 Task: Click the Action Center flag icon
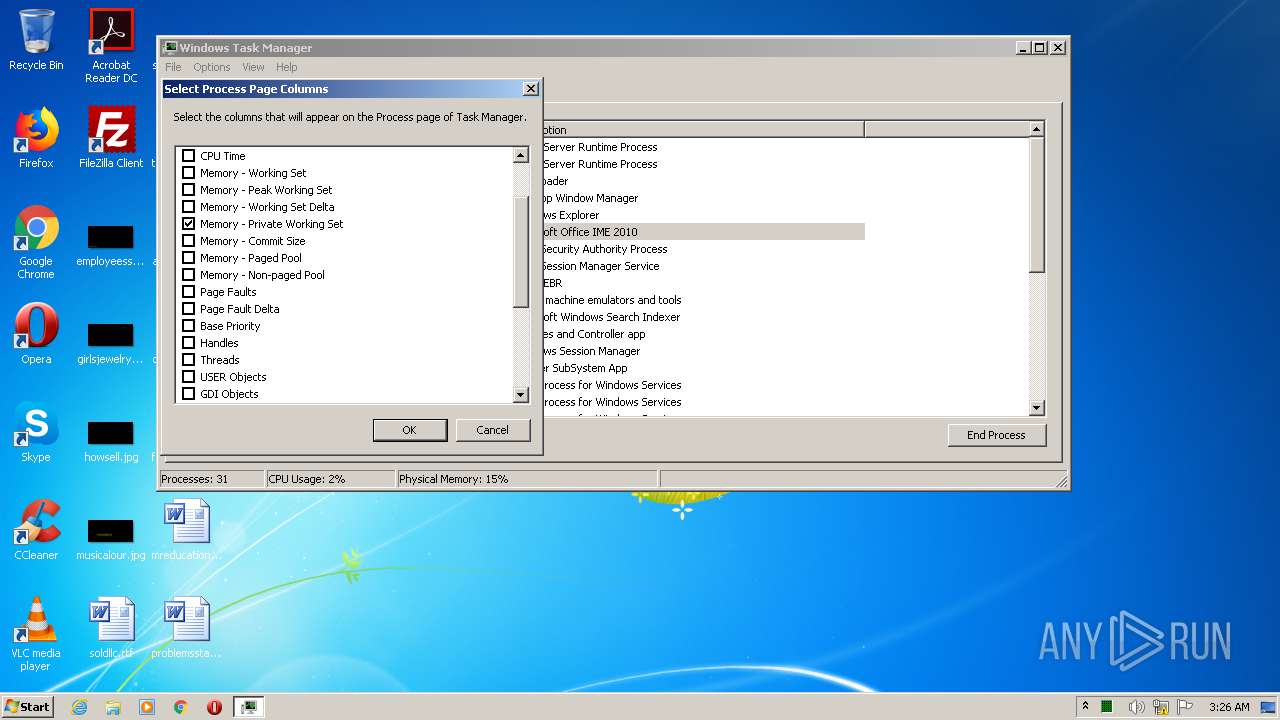coord(1185,707)
